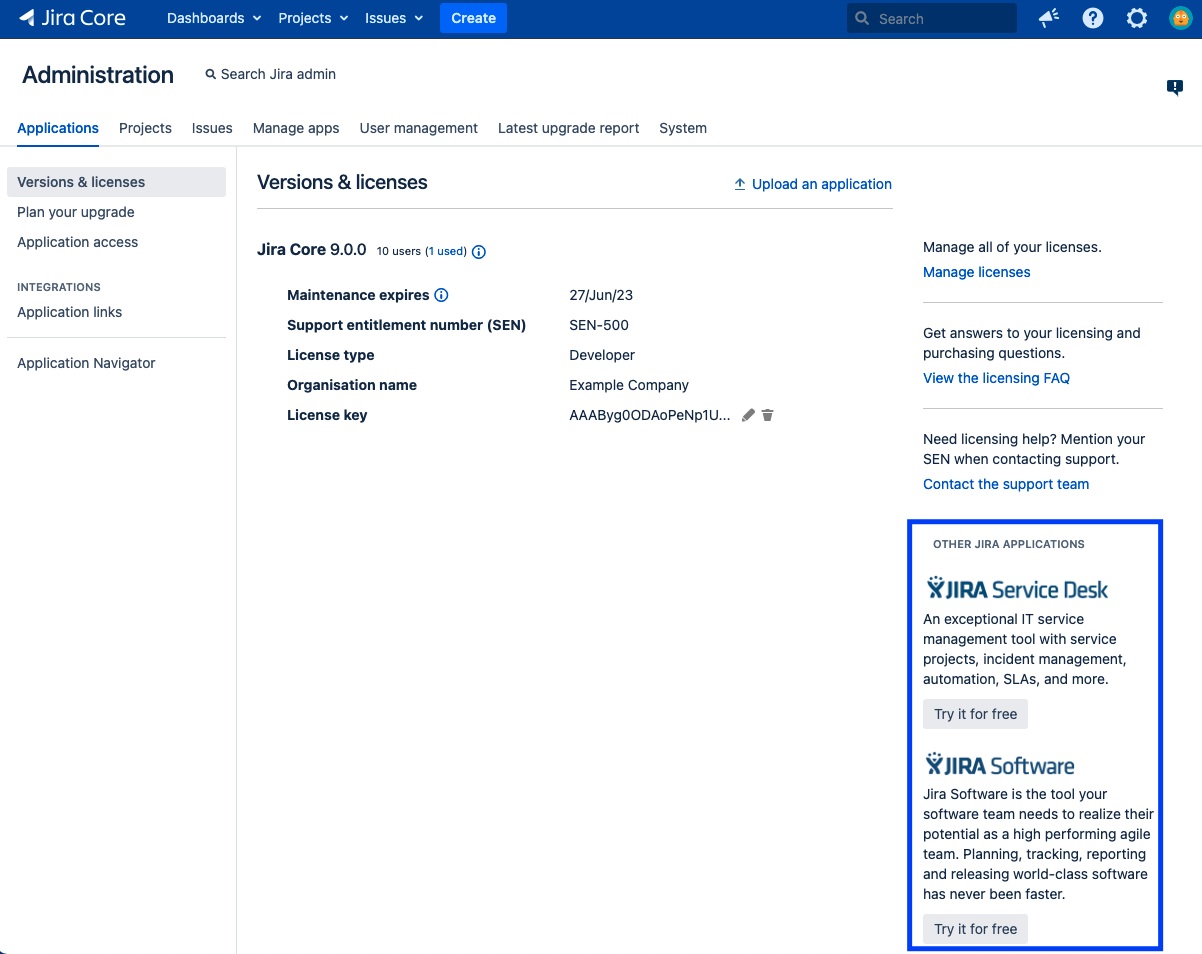This screenshot has width=1202, height=954.
Task: Expand the Issues dropdown in top bar
Action: tap(394, 18)
